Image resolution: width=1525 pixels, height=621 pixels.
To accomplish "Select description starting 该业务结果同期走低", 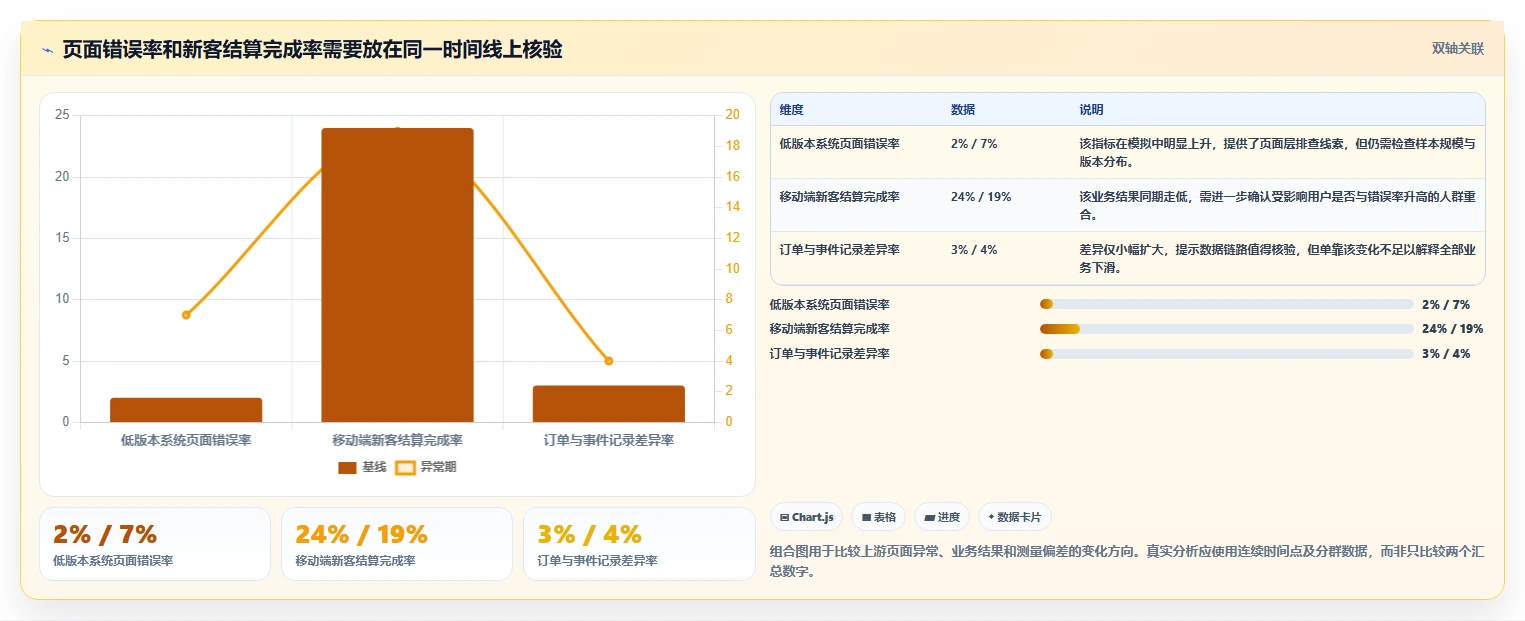I will (1277, 205).
